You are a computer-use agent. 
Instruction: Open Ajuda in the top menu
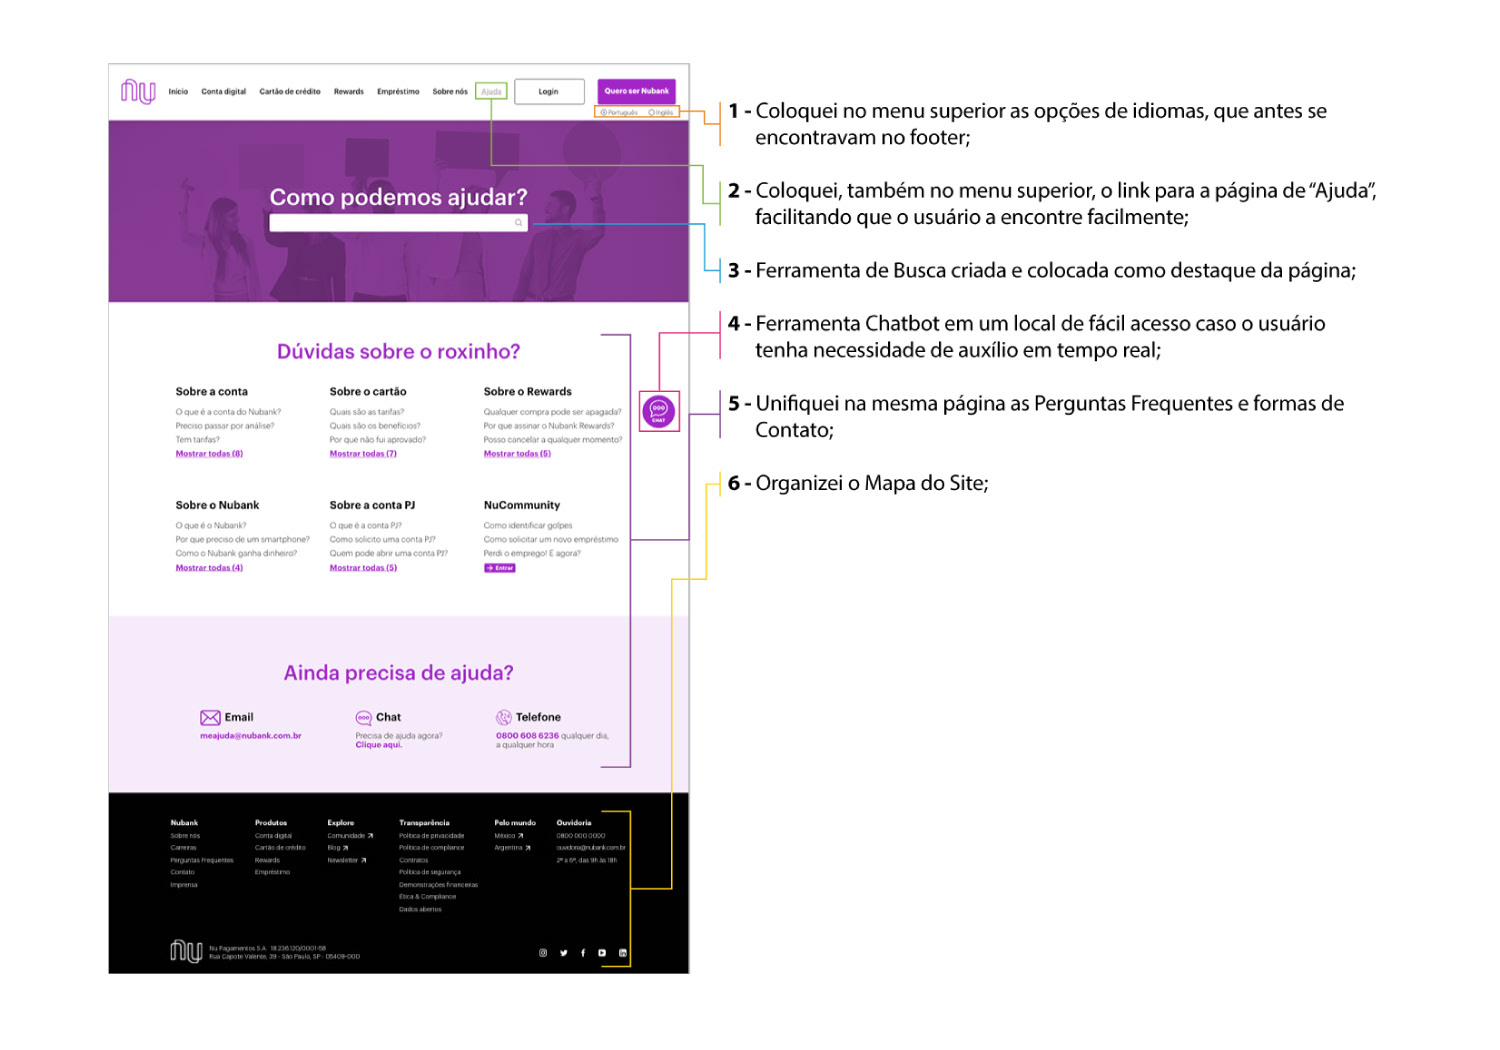click(491, 92)
